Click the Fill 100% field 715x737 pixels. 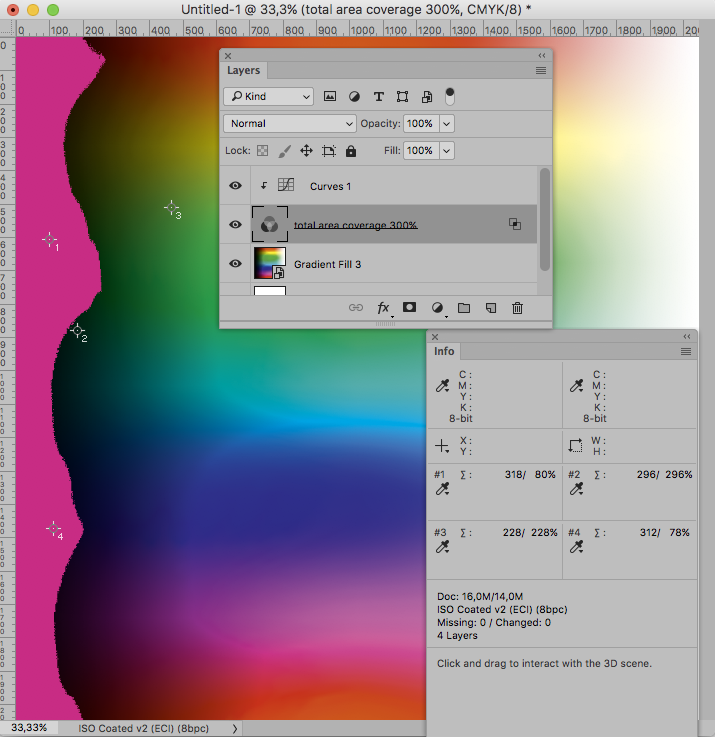(x=421, y=151)
